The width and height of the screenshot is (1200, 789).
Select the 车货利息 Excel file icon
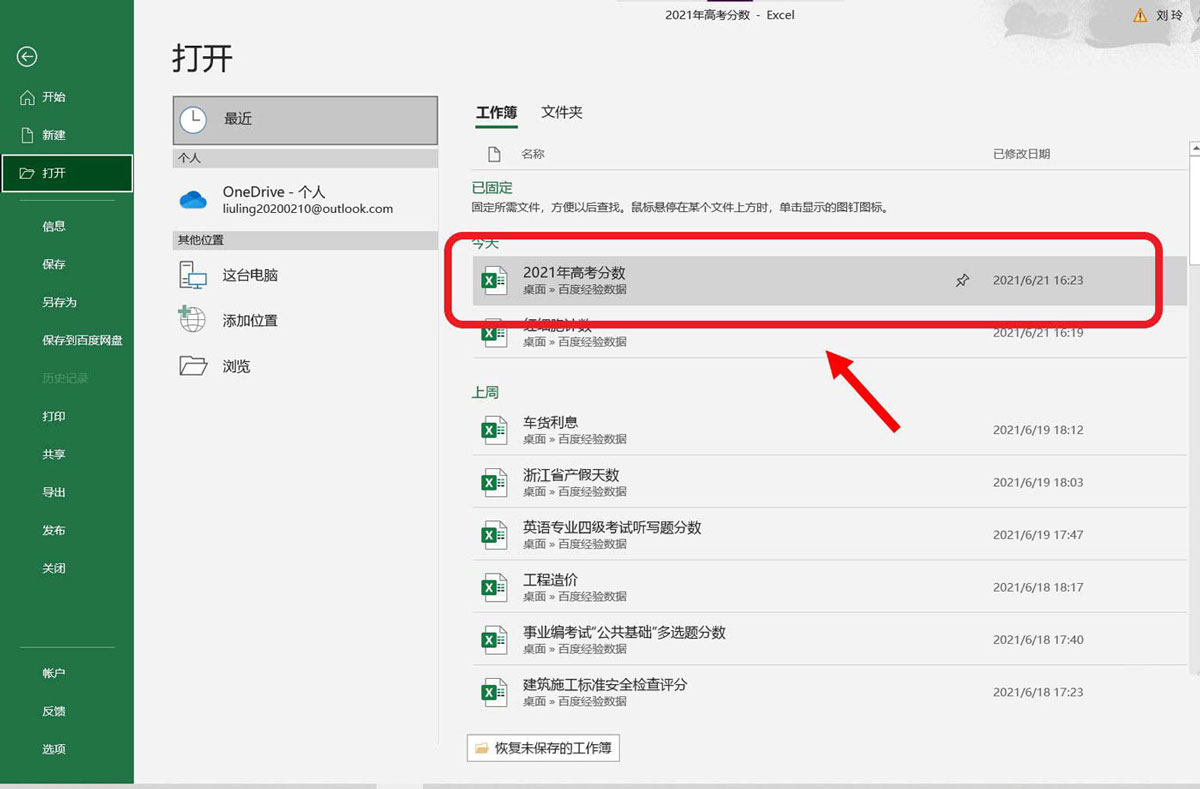click(493, 429)
